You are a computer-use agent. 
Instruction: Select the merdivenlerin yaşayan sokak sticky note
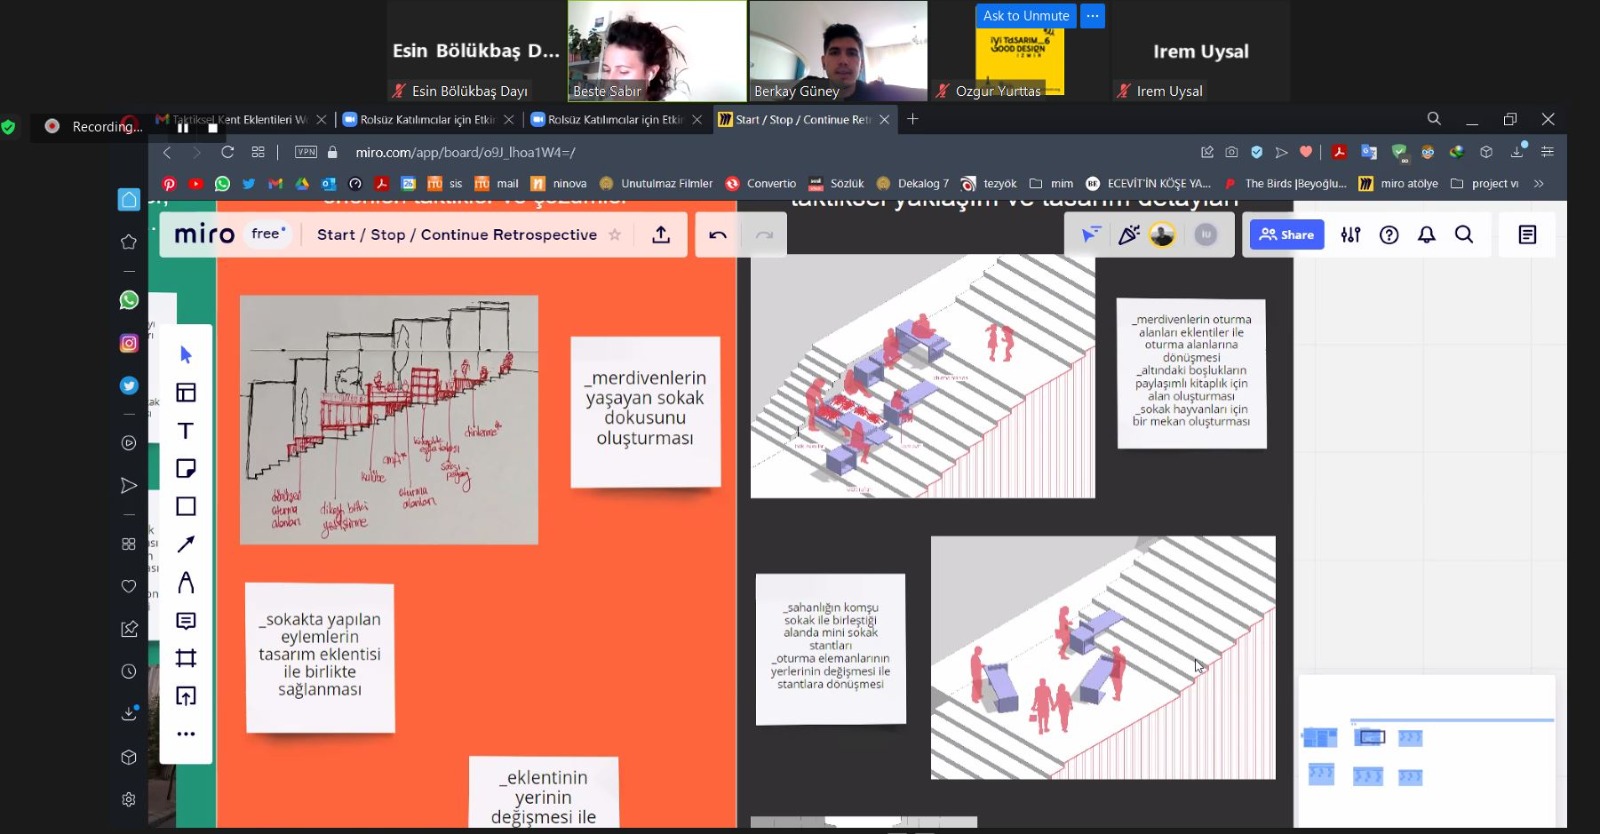pyautogui.click(x=645, y=411)
